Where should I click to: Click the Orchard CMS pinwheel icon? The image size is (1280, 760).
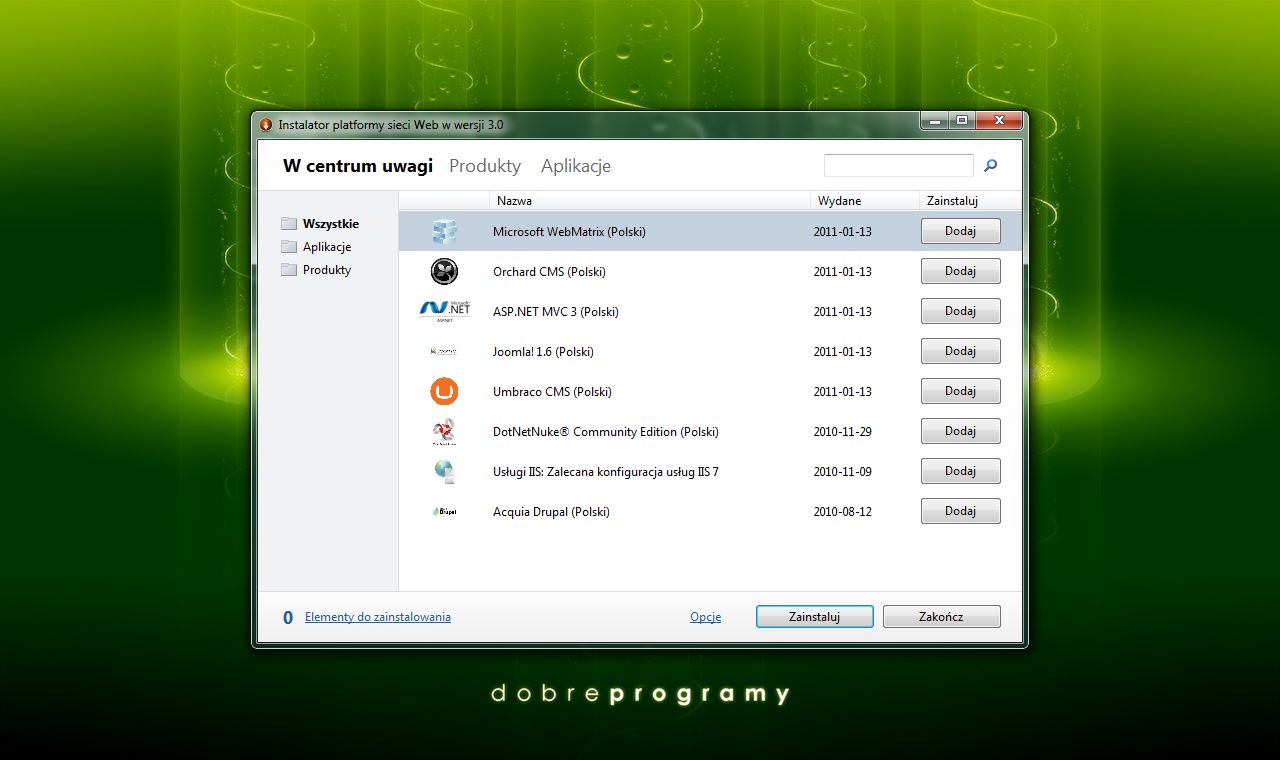point(443,271)
